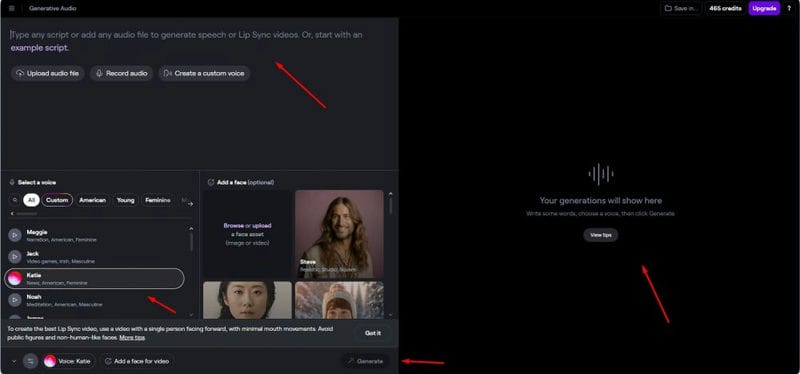The image size is (800, 374).
Task: Select the Steve face thumbnail
Action: [339, 234]
